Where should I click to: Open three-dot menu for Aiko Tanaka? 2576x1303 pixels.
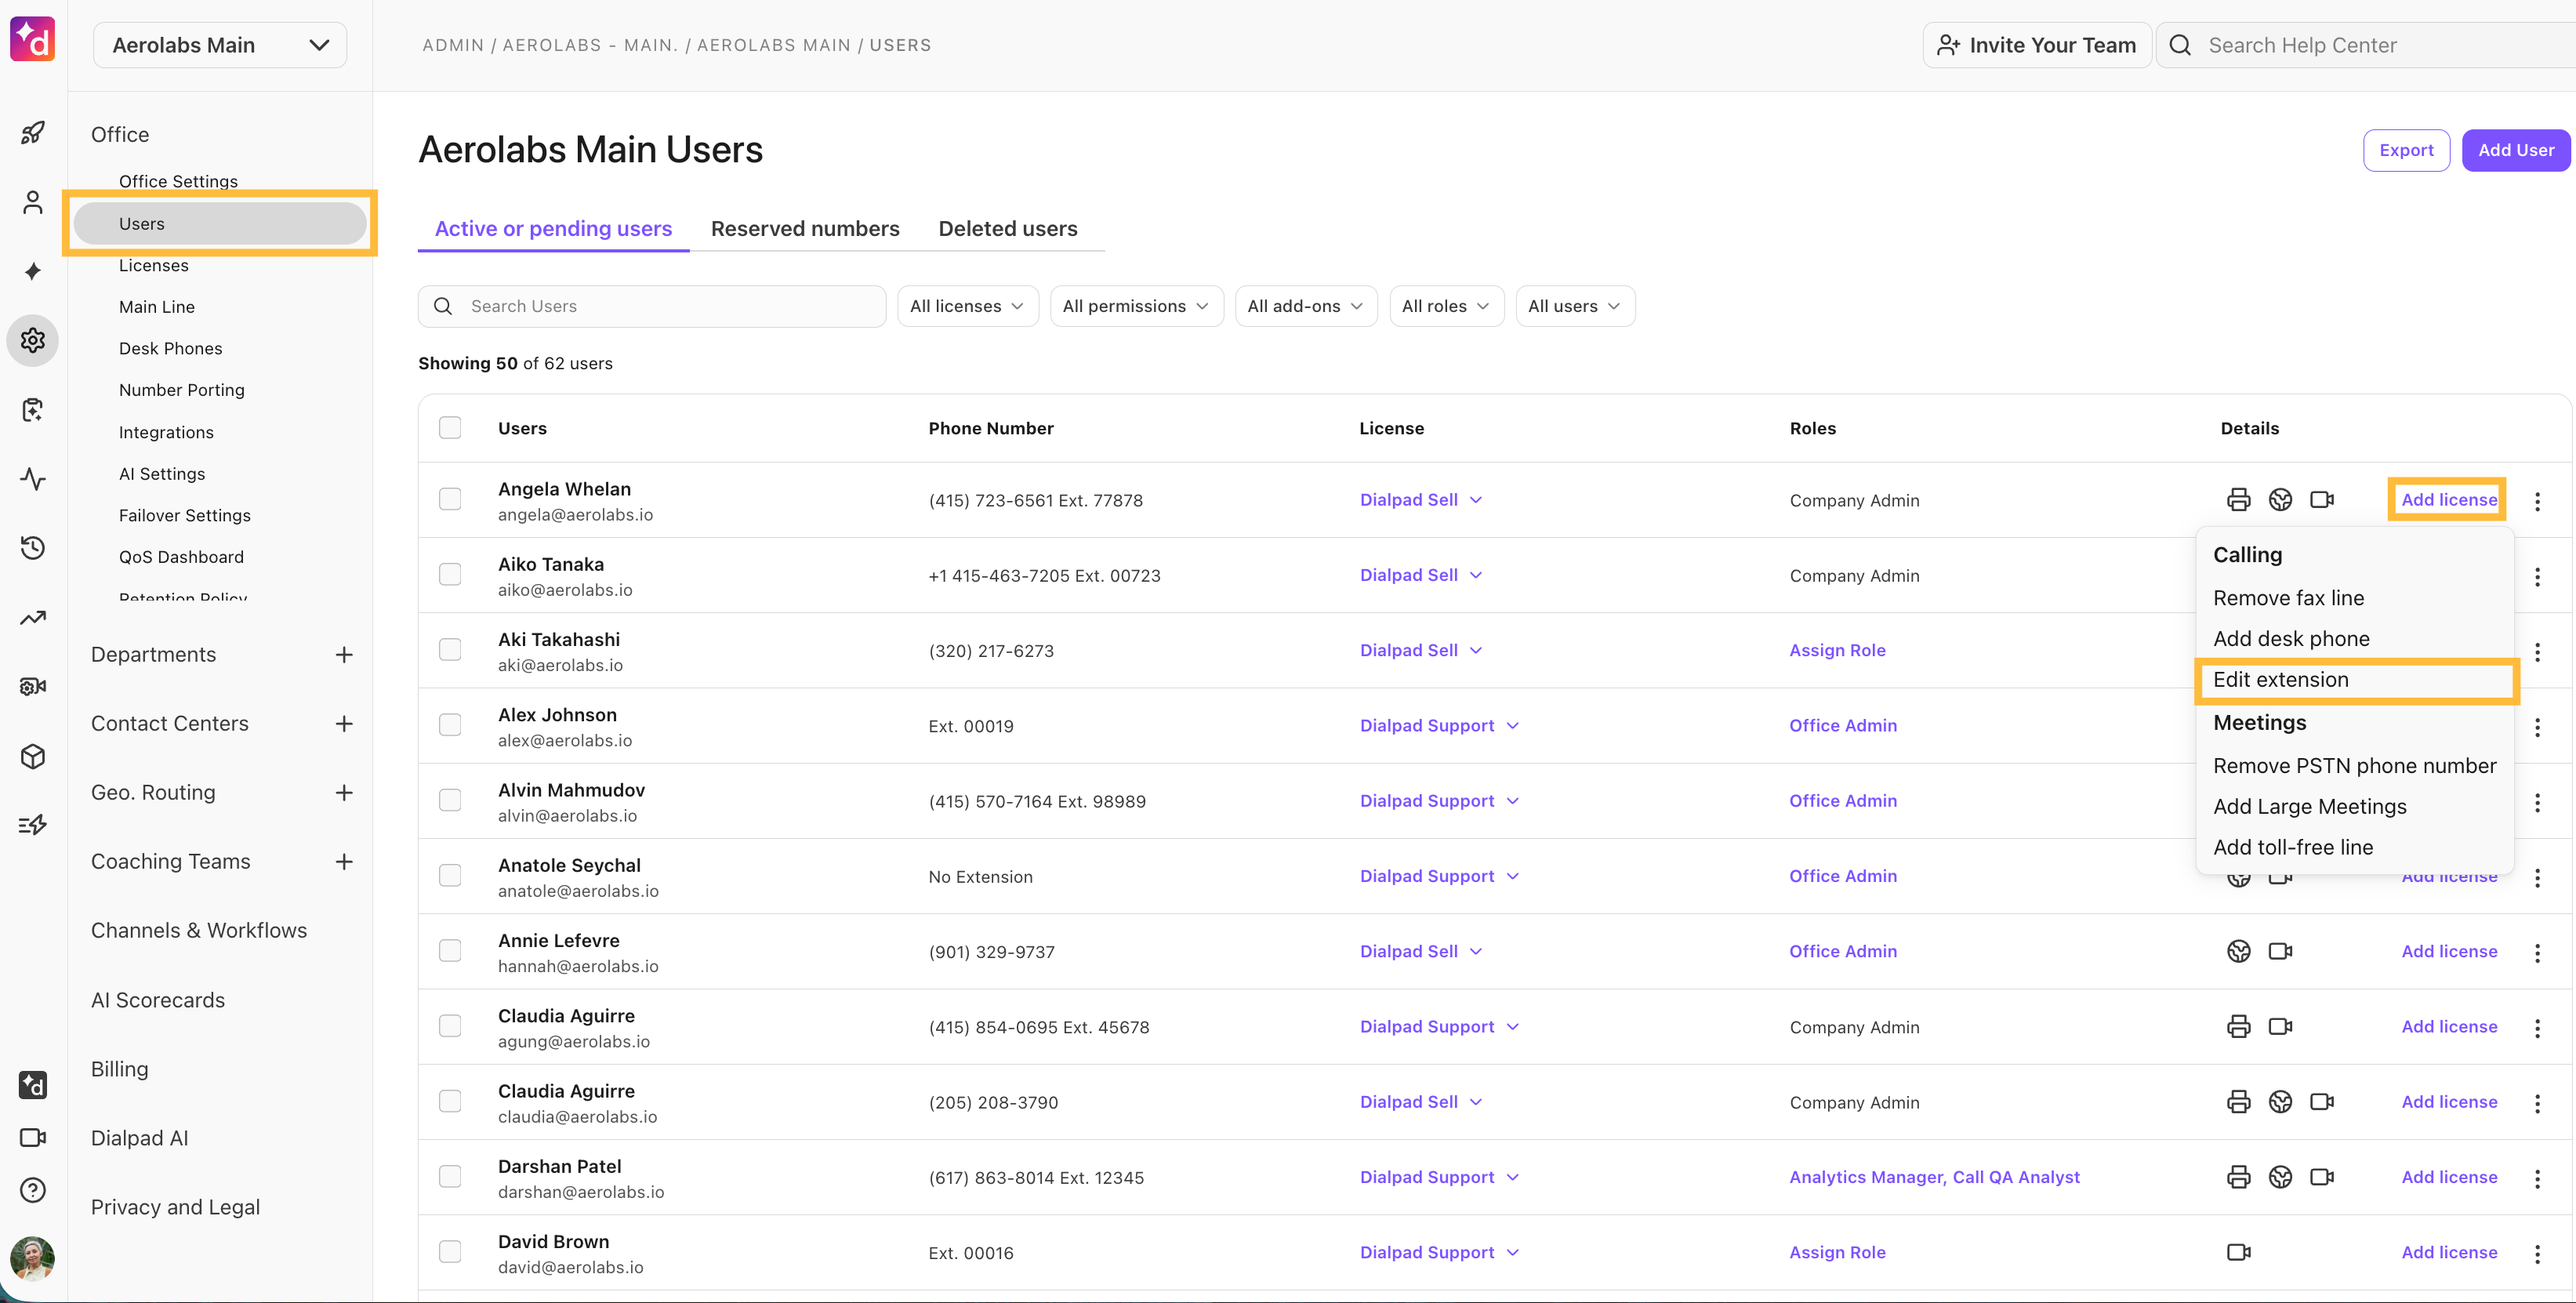(2537, 576)
